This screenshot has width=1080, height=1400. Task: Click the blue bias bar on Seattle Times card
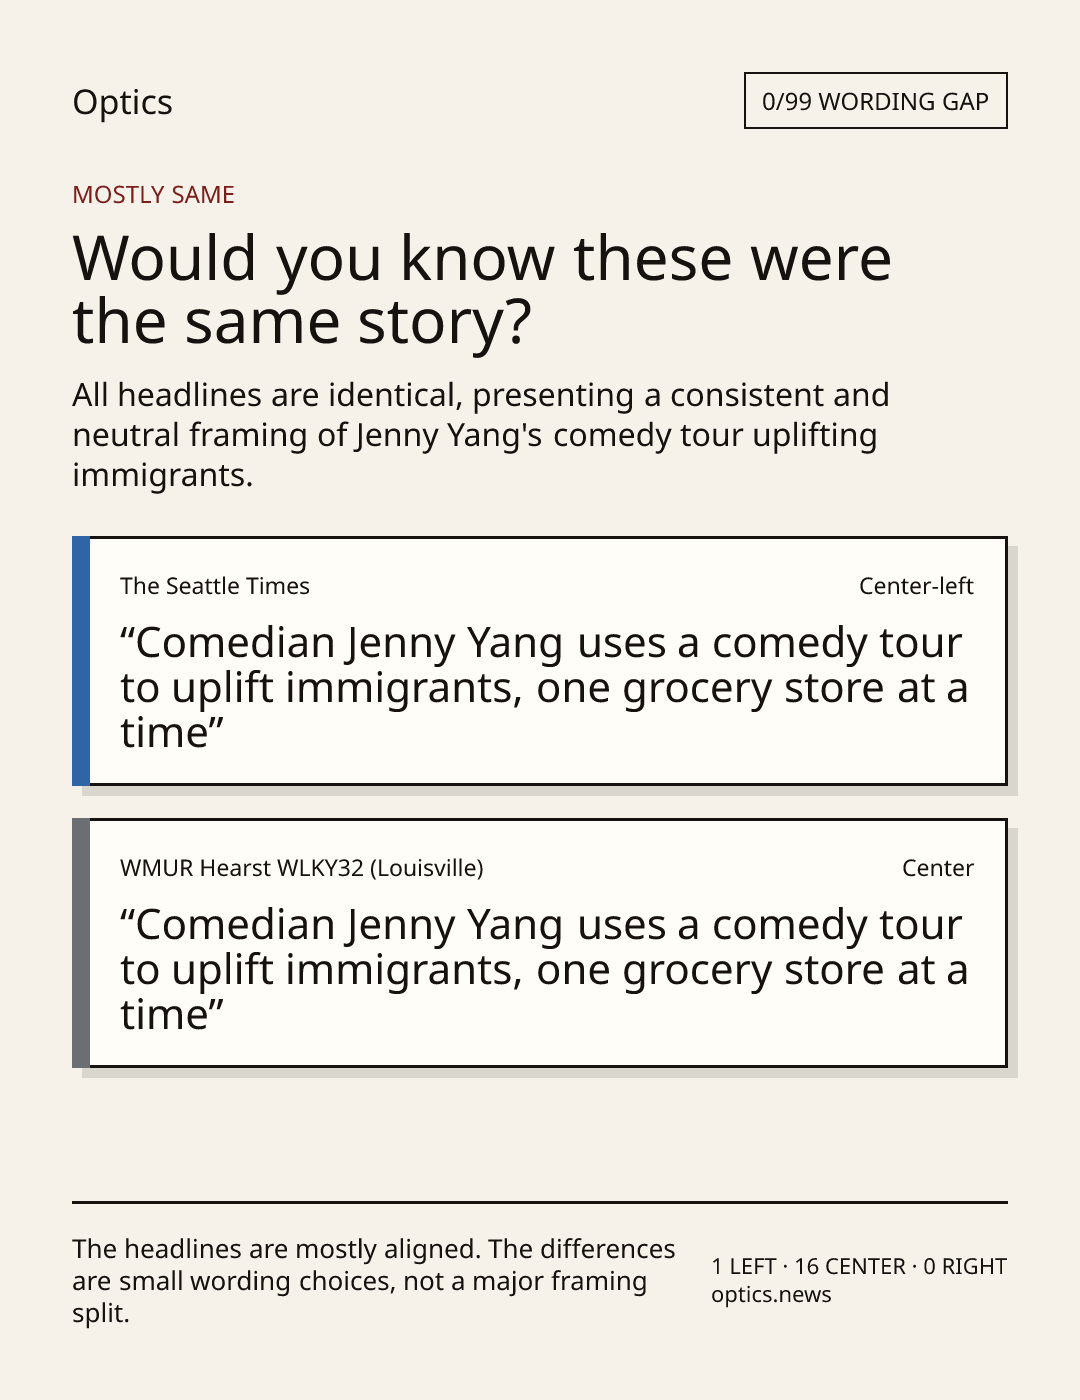click(81, 661)
